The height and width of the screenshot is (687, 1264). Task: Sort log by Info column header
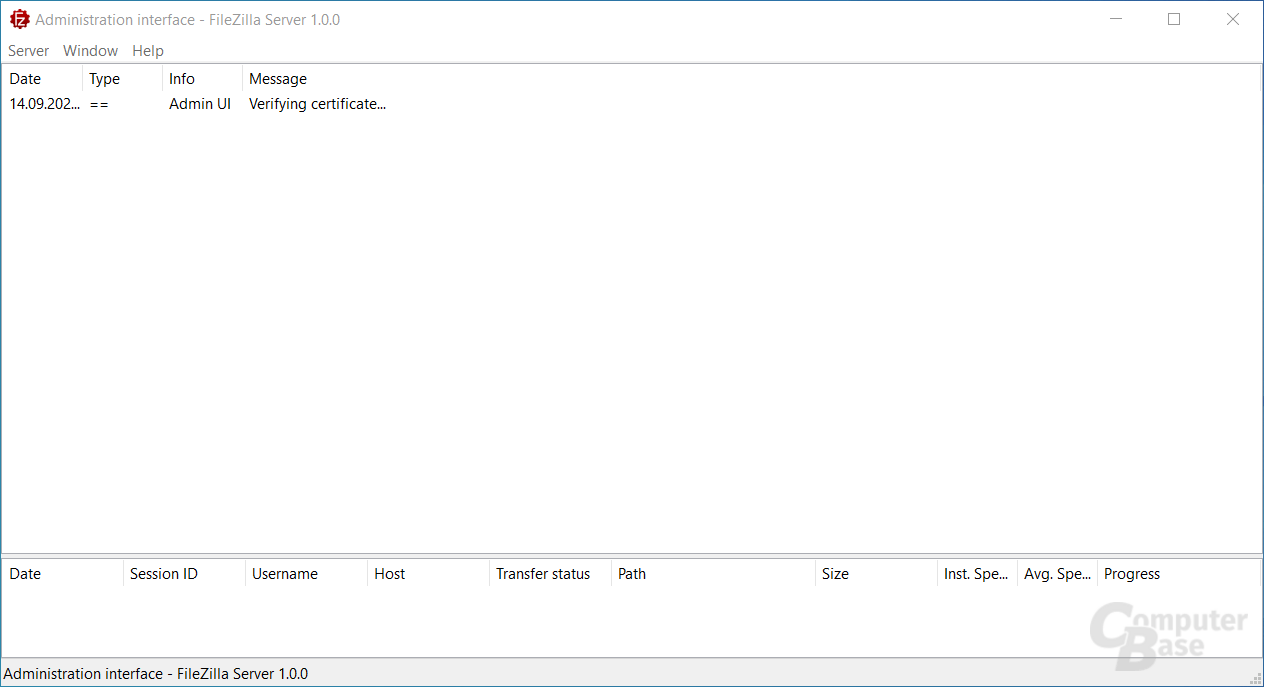pos(202,79)
